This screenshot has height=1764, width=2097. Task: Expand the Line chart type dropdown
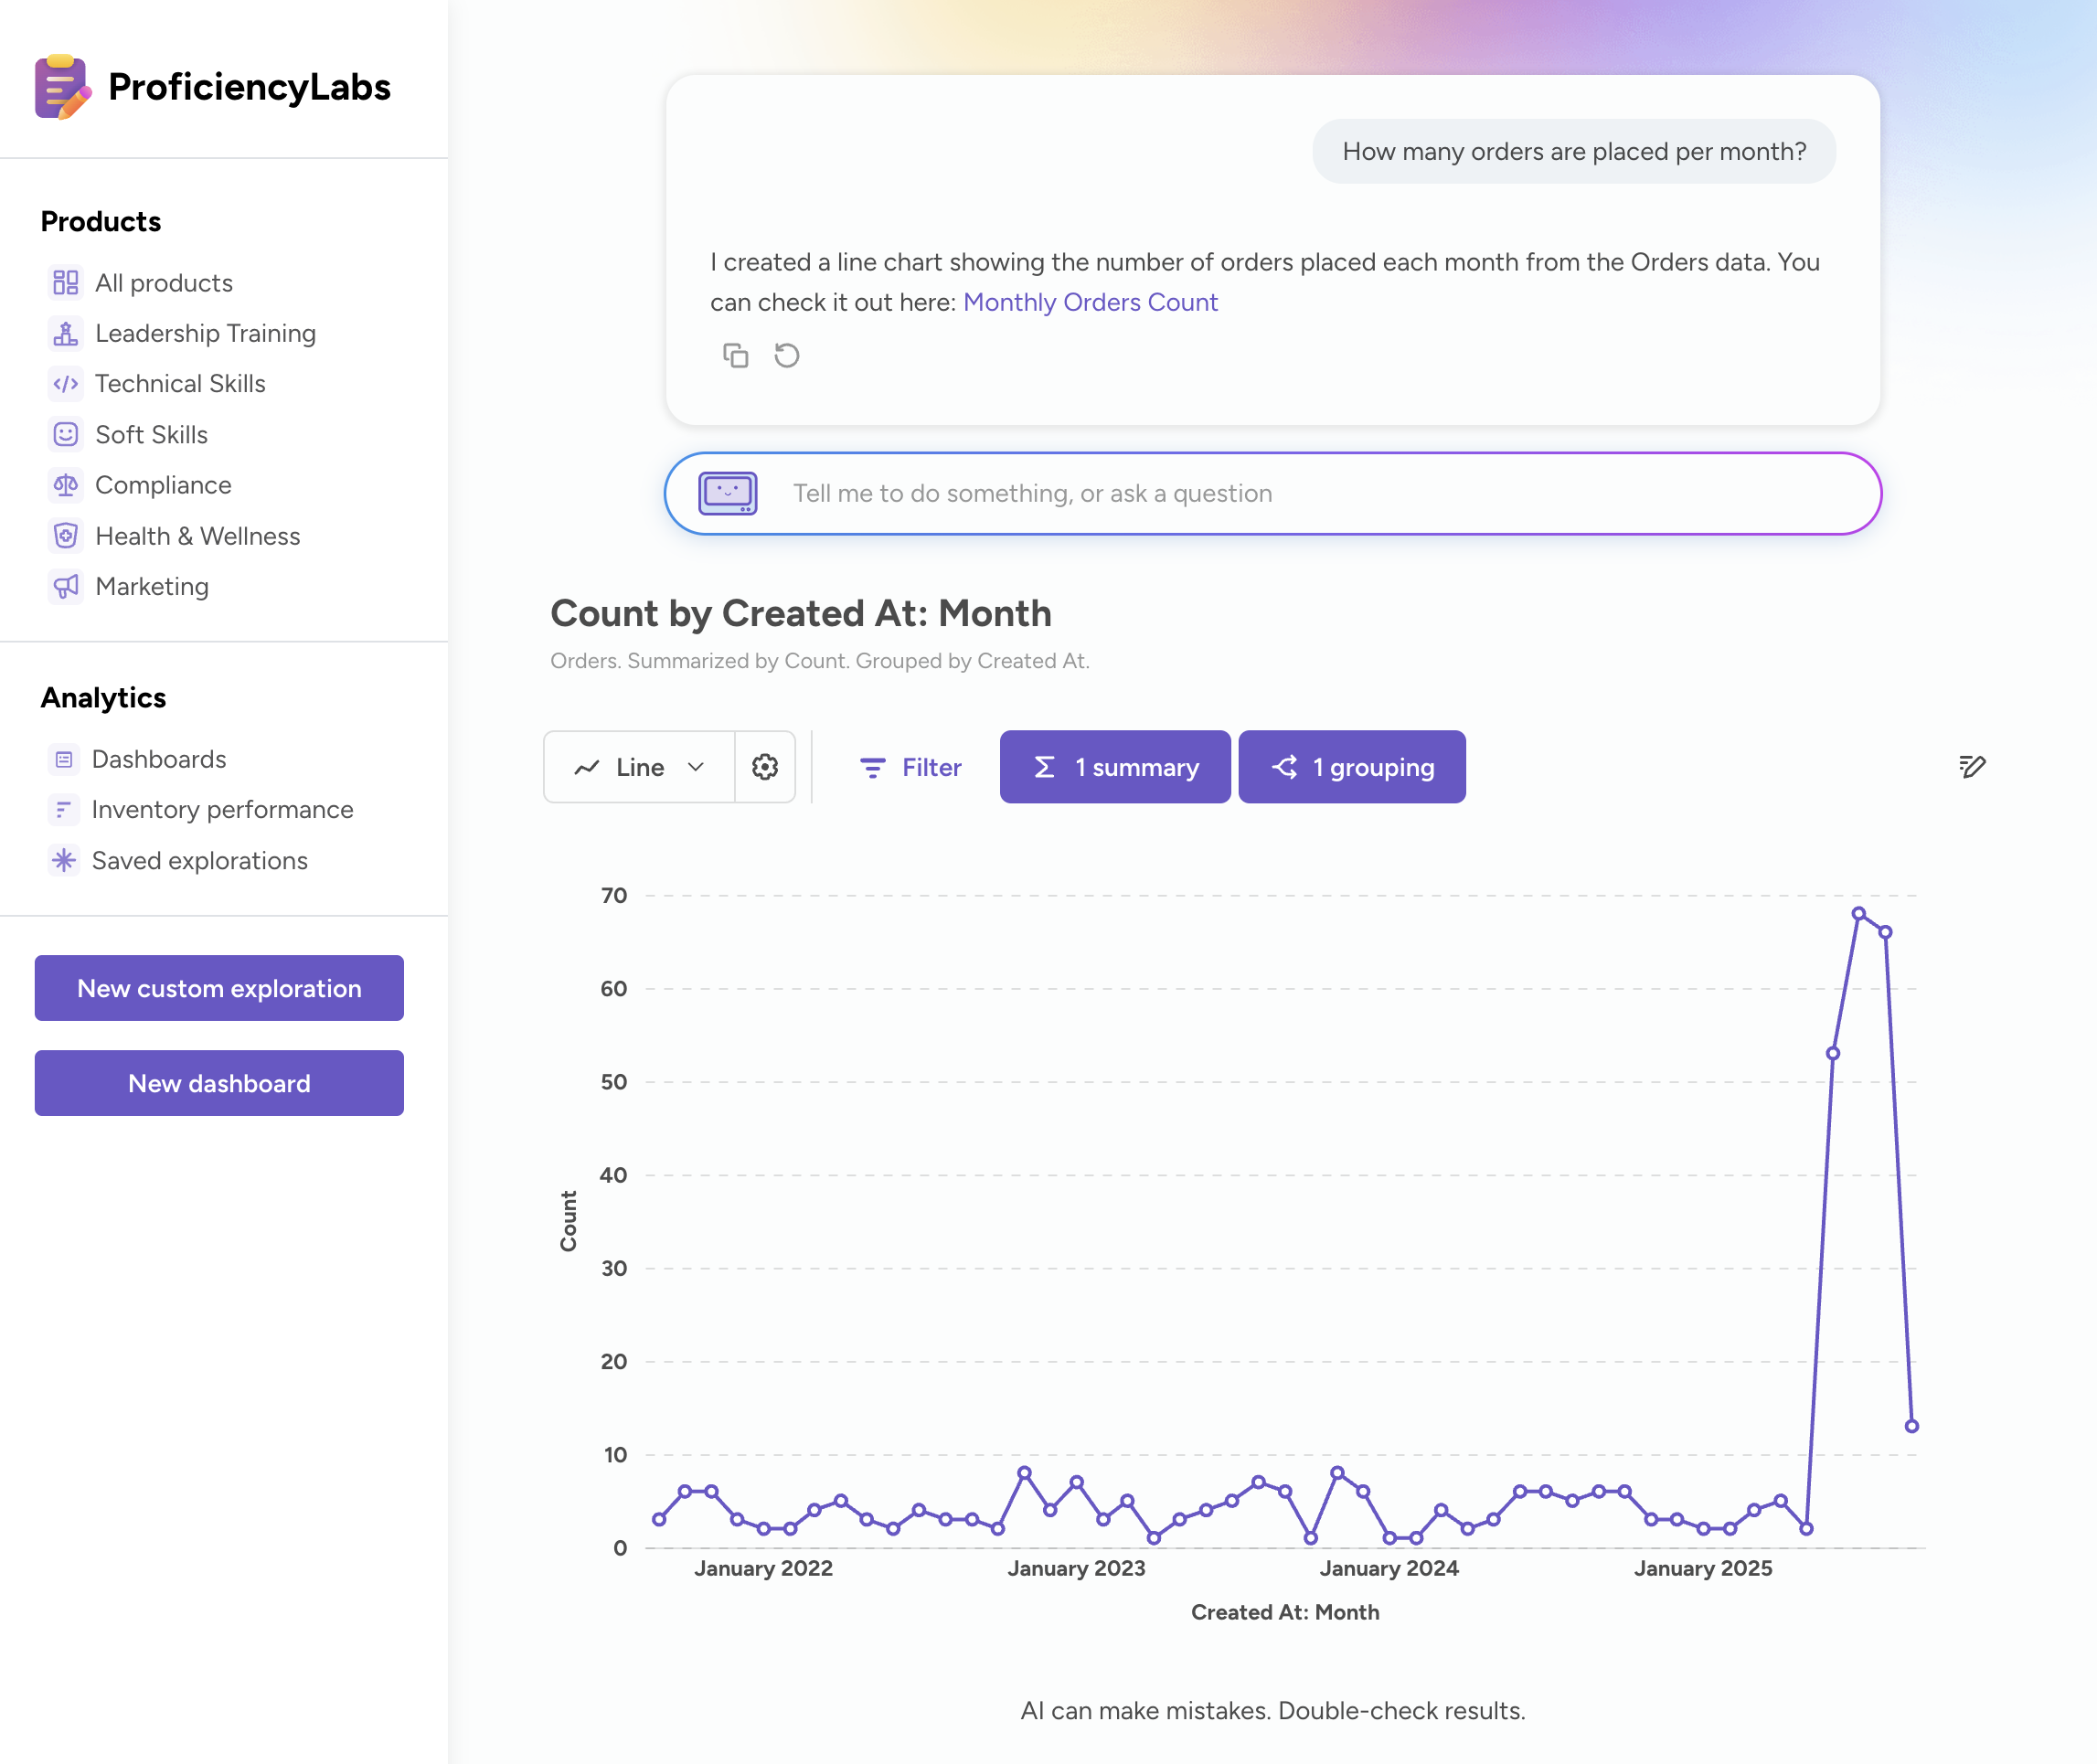[640, 767]
